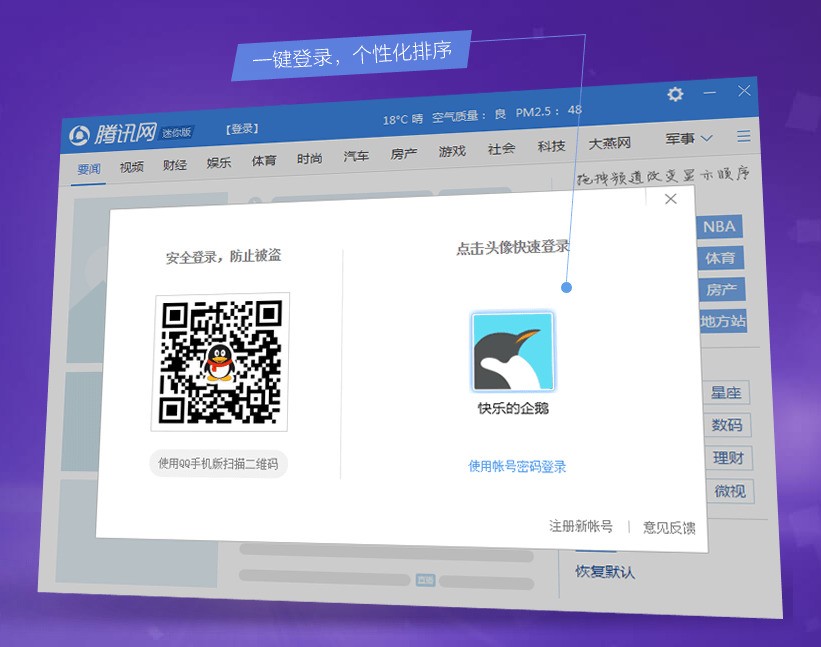Open the 游戏 channel tab

pos(452,151)
